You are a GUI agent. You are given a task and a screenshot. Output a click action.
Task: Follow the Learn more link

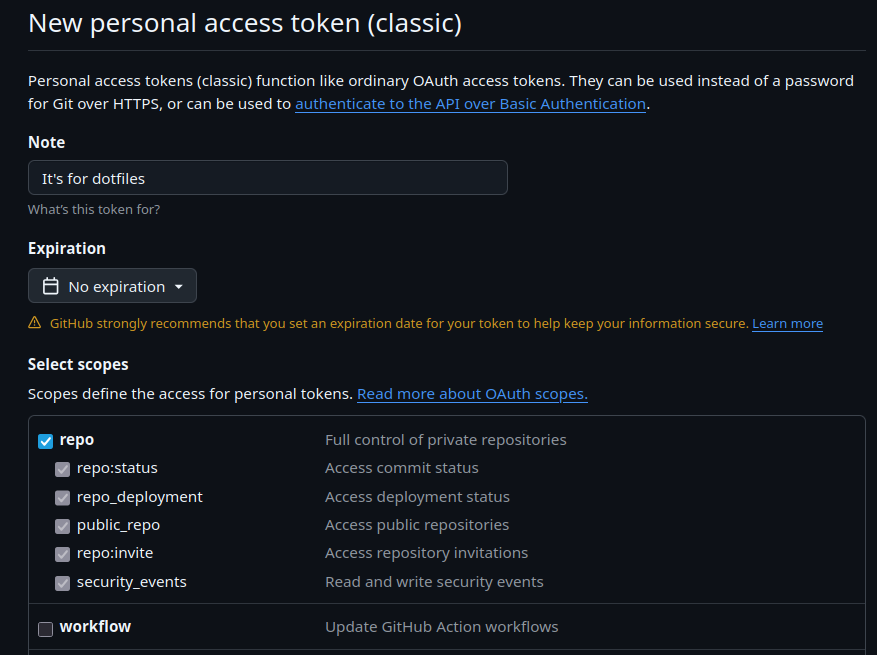click(x=787, y=324)
